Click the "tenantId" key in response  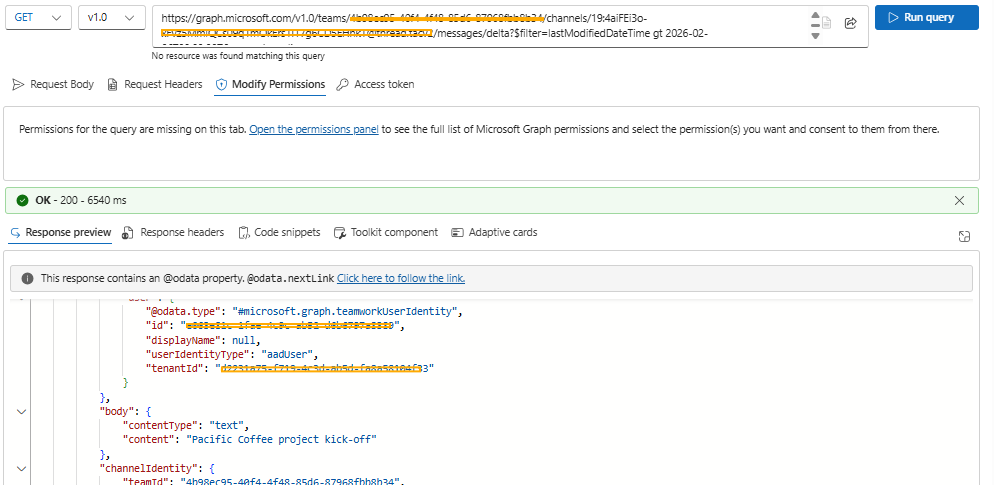click(x=175, y=368)
